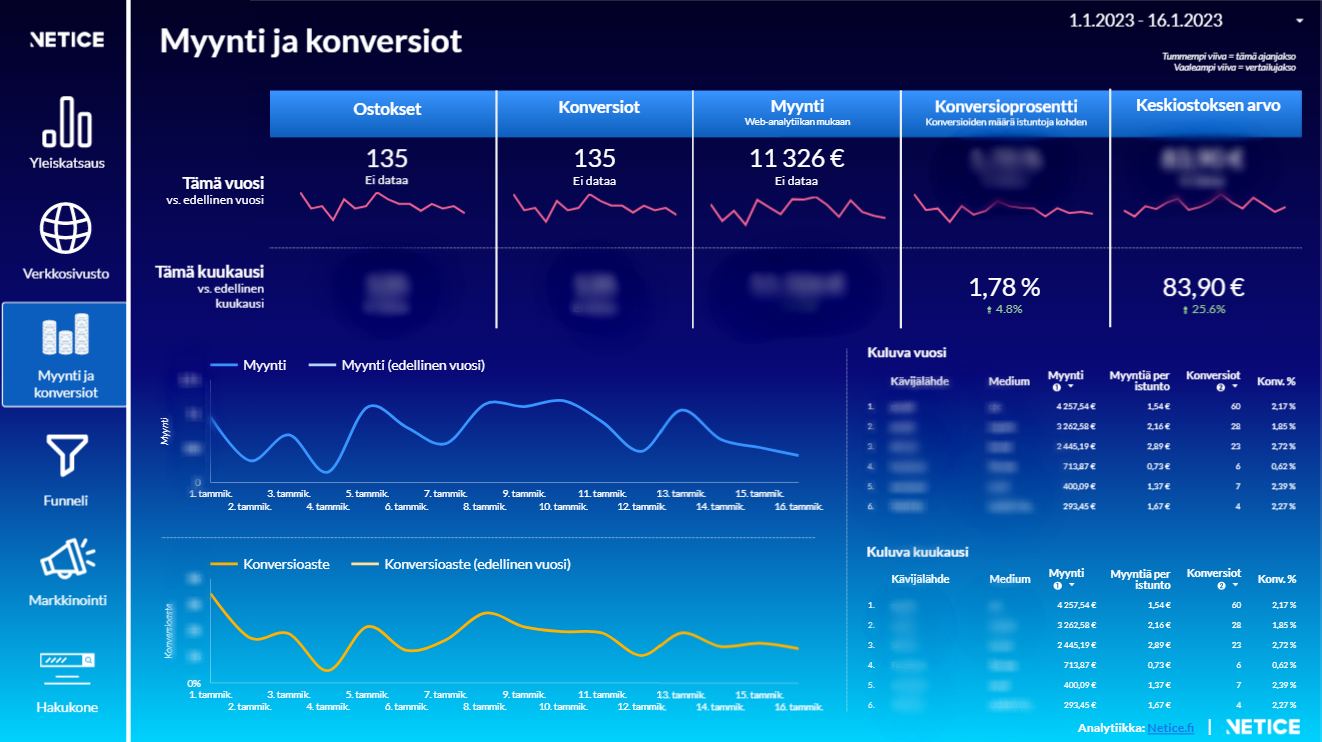Image resolution: width=1322 pixels, height=742 pixels.
Task: Click the 11 326 € sales scorecard
Action: 797,157
